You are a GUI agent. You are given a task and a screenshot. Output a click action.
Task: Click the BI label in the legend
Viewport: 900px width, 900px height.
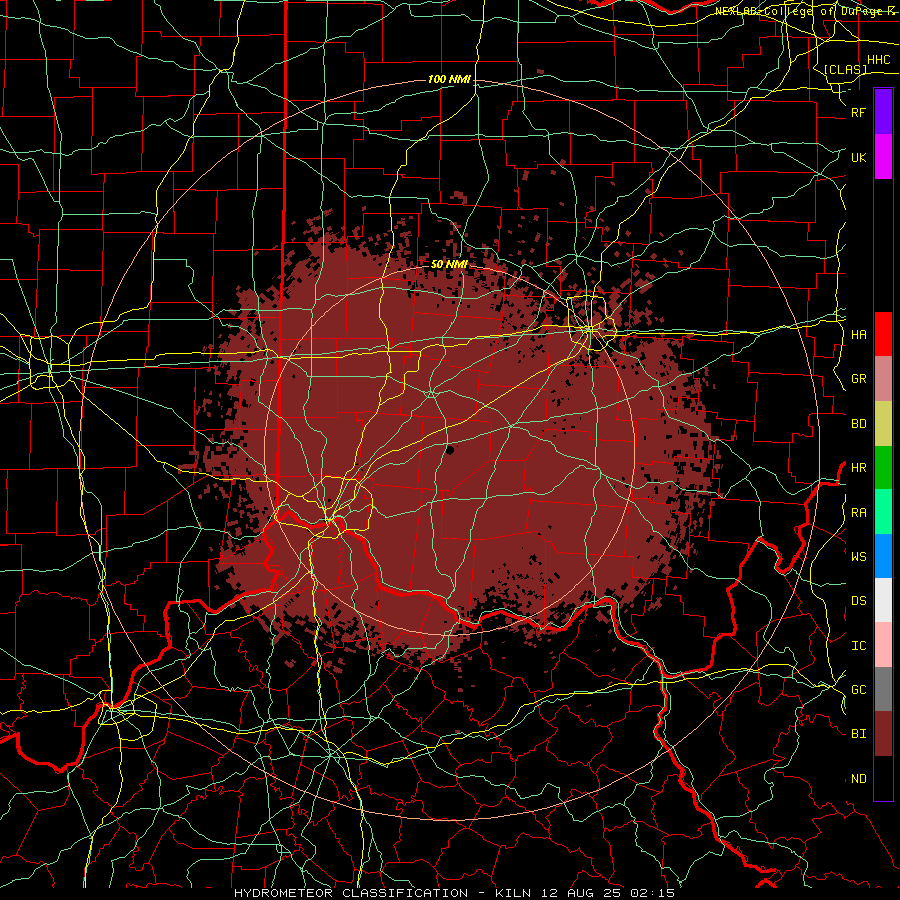pos(858,734)
